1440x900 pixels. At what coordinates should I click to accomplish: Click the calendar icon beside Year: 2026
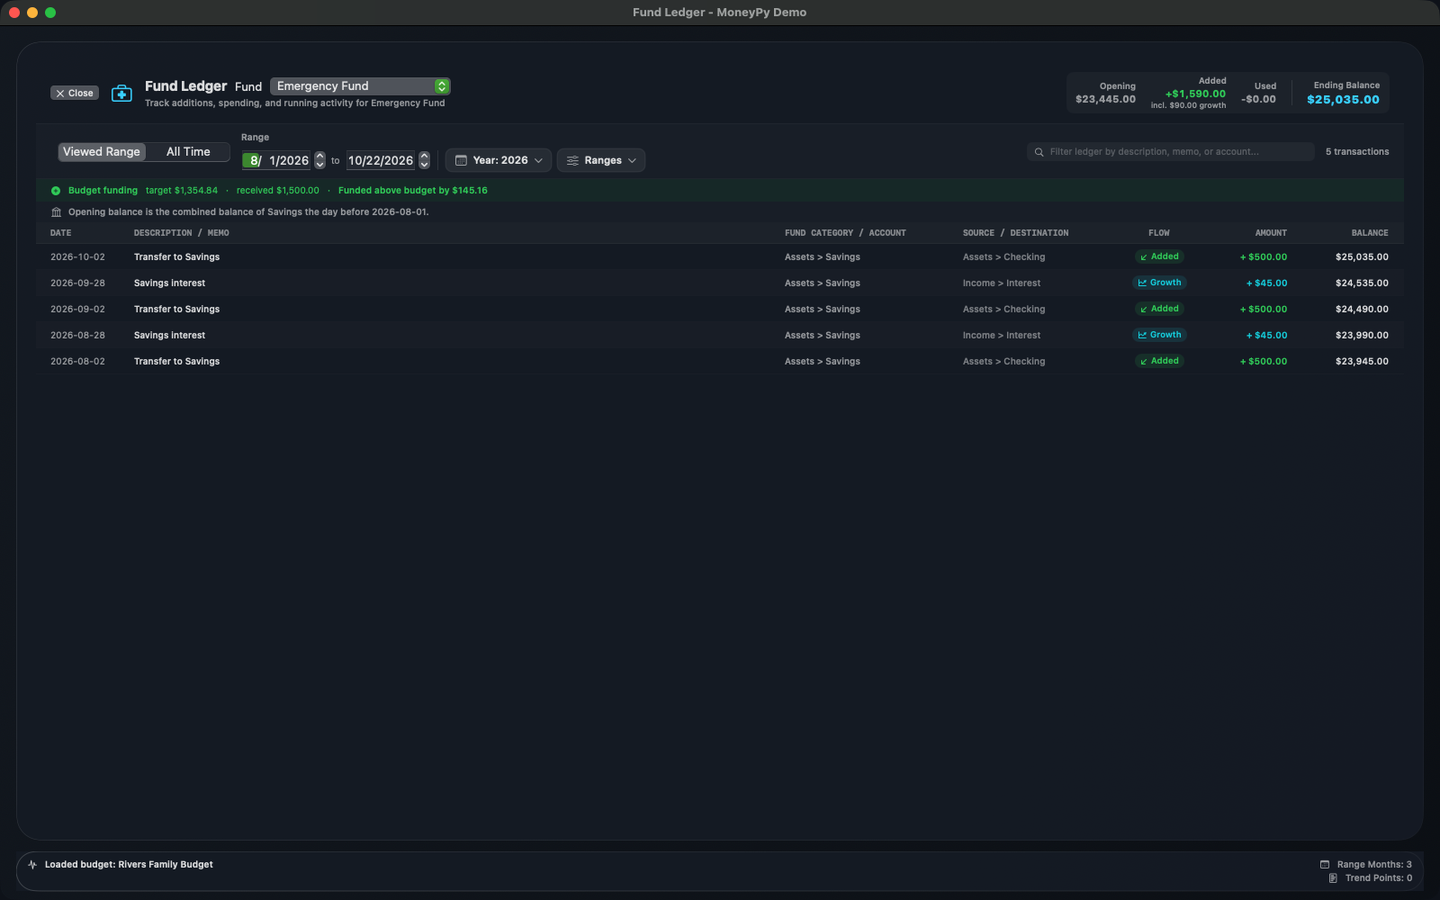pos(461,160)
